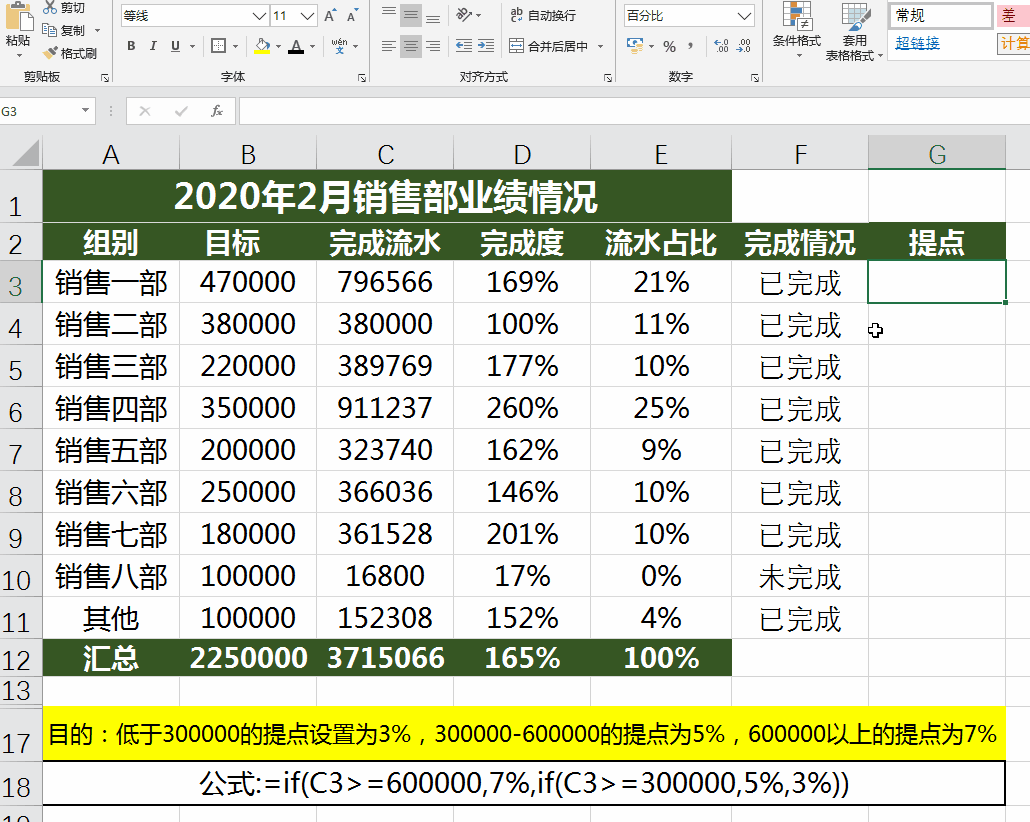Image resolution: width=1030 pixels, height=822 pixels.
Task: Click the formula bar cancel X icon
Action: click(x=145, y=111)
